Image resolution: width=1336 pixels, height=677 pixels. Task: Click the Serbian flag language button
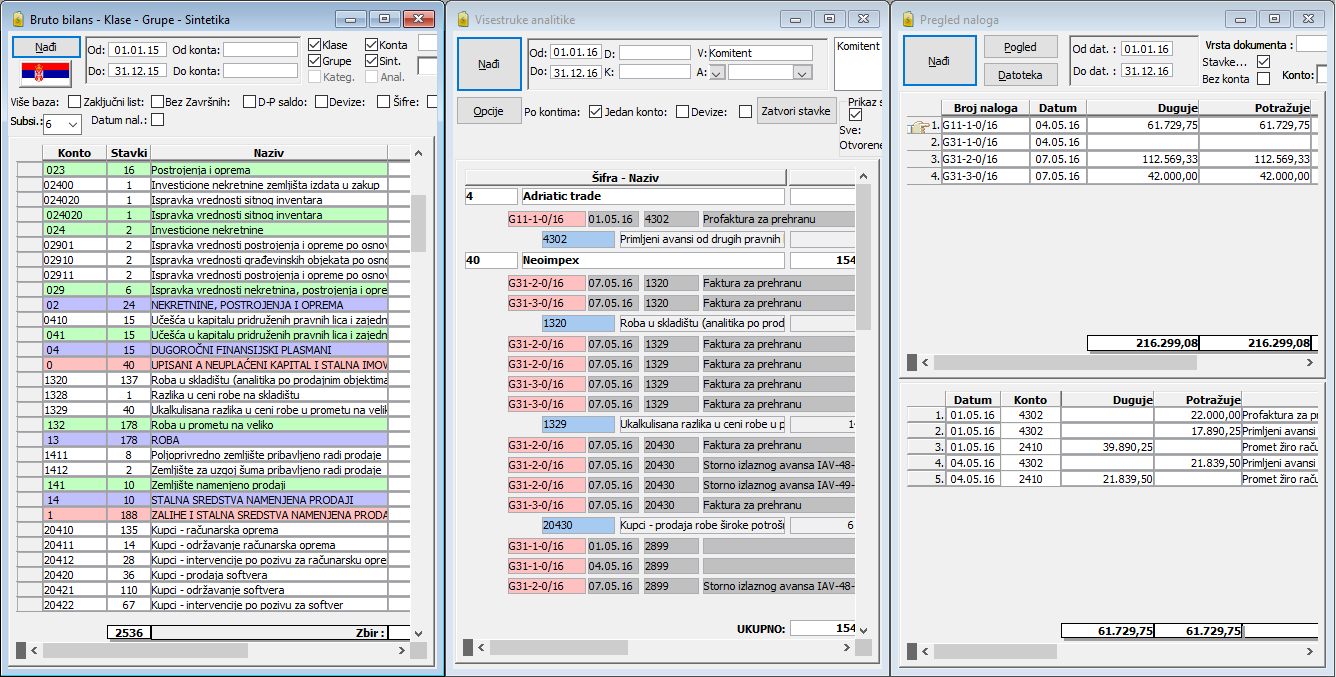[x=46, y=73]
